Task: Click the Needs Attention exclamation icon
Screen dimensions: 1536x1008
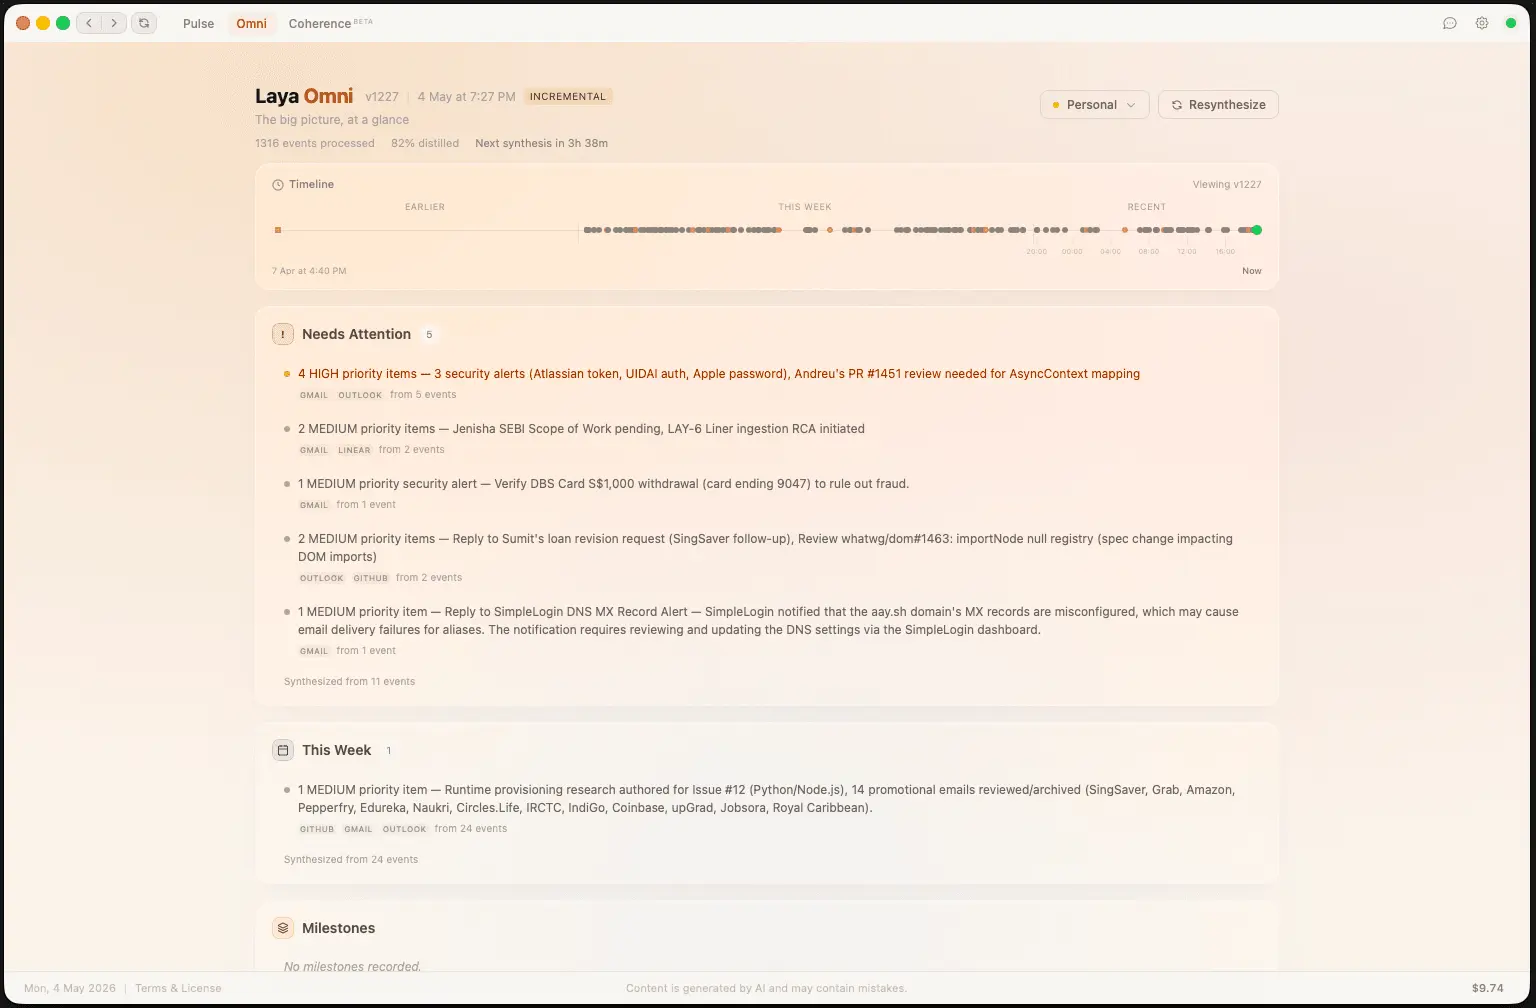Action: [283, 334]
